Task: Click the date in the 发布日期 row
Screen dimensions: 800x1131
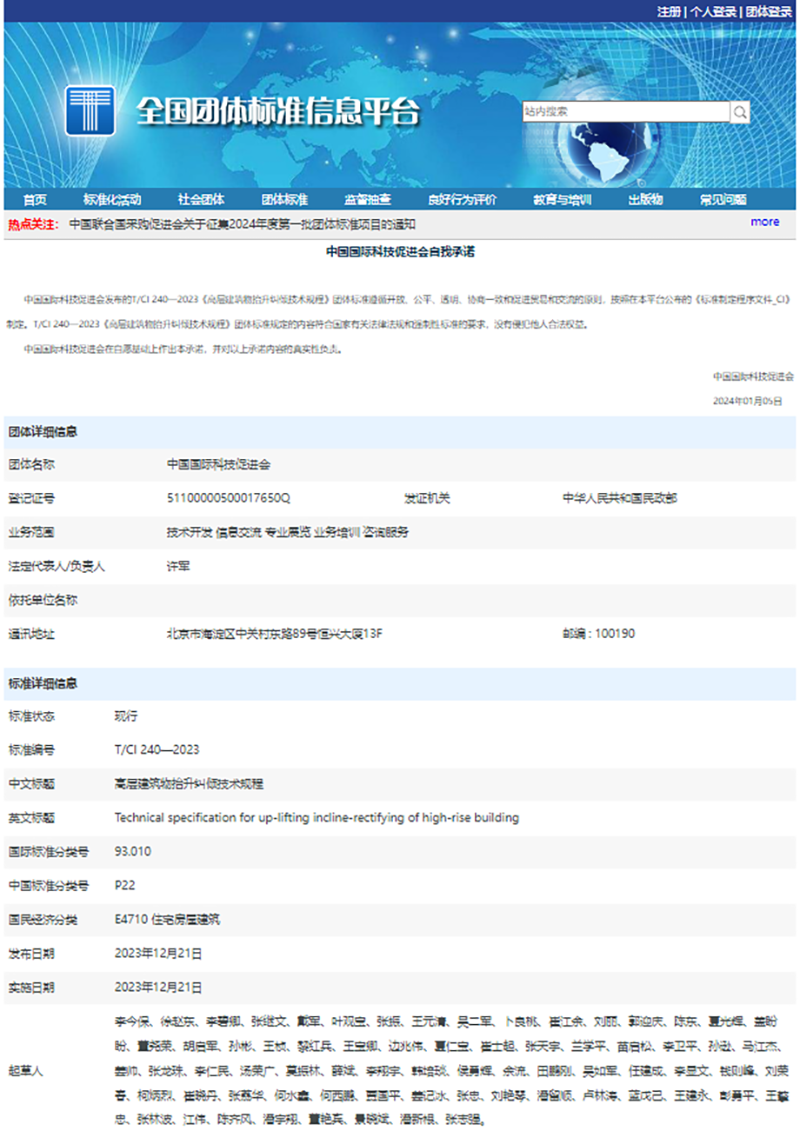Action: (158, 954)
